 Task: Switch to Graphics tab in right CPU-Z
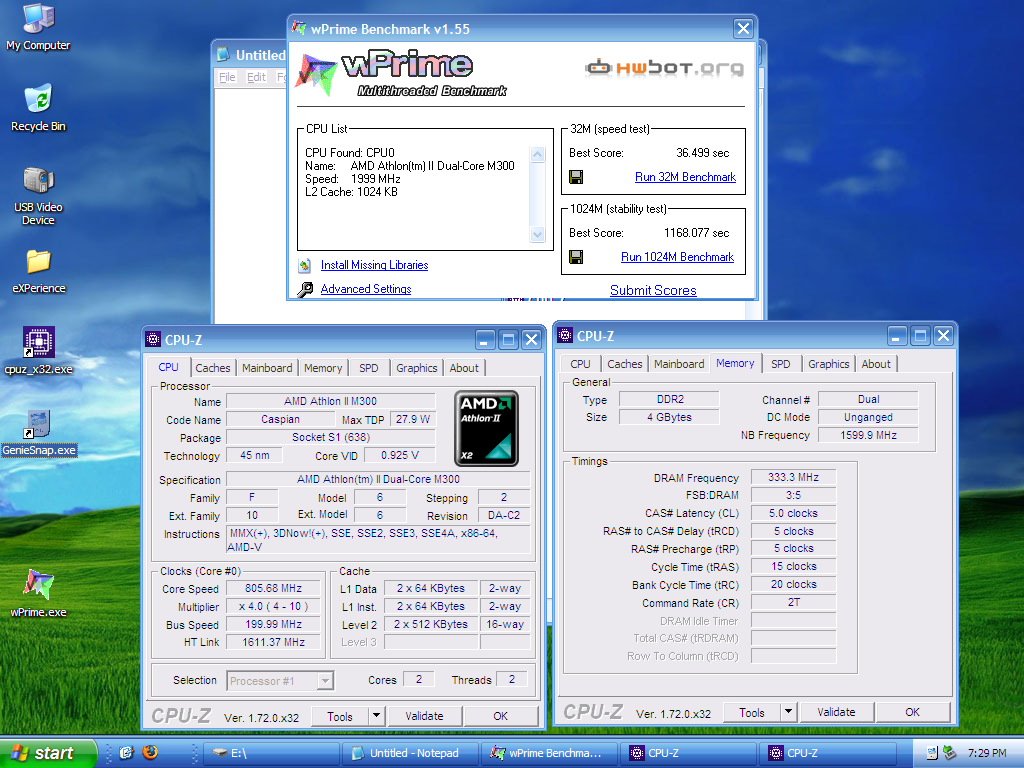[829, 364]
